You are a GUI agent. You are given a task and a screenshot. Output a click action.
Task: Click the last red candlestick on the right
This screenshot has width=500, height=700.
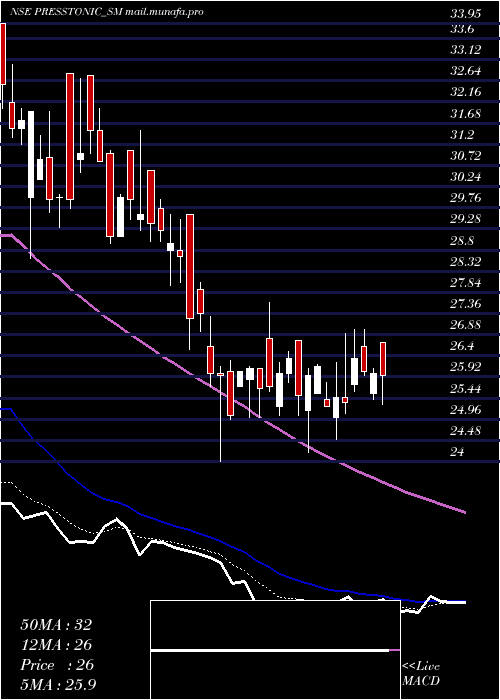pos(383,359)
